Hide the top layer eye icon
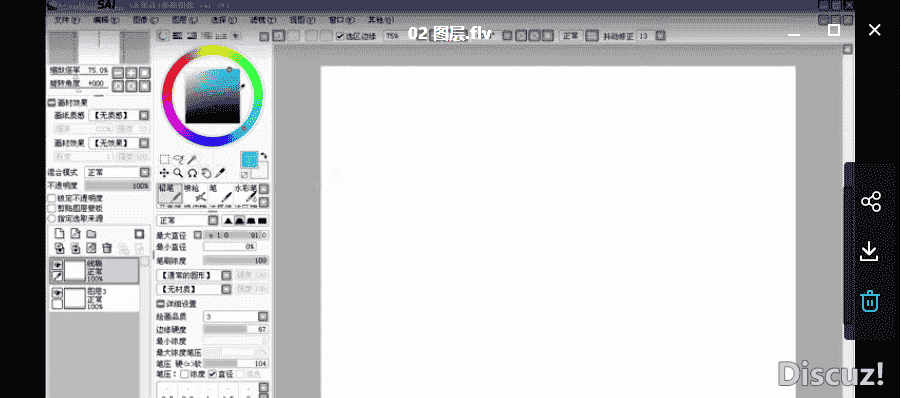This screenshot has height=398, width=901. 57,265
